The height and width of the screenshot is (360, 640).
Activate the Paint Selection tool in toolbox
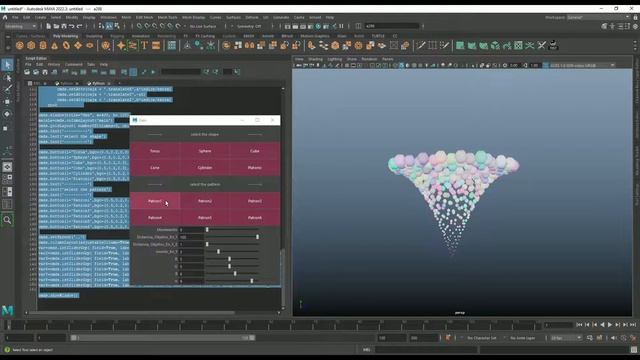[x=7, y=89]
